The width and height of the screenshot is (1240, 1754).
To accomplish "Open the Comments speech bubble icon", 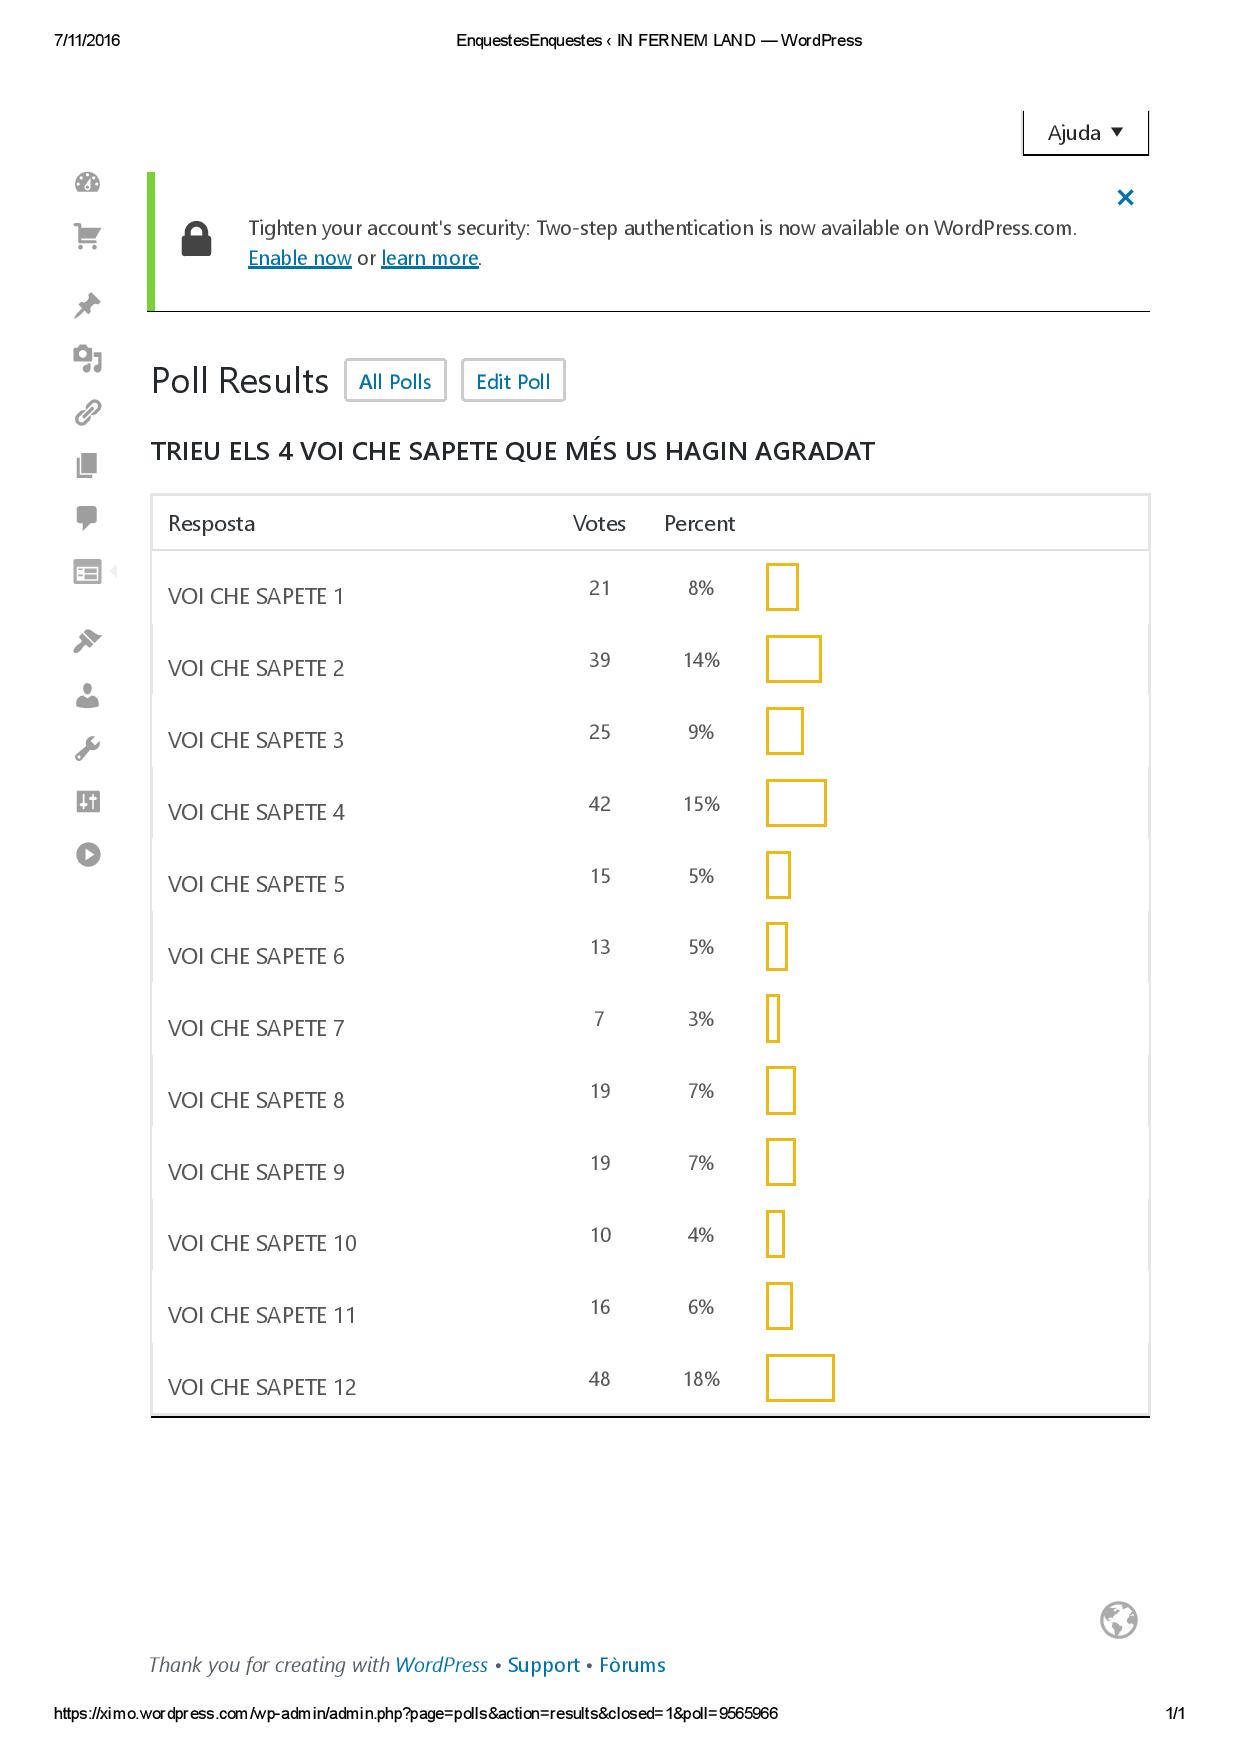I will (88, 518).
